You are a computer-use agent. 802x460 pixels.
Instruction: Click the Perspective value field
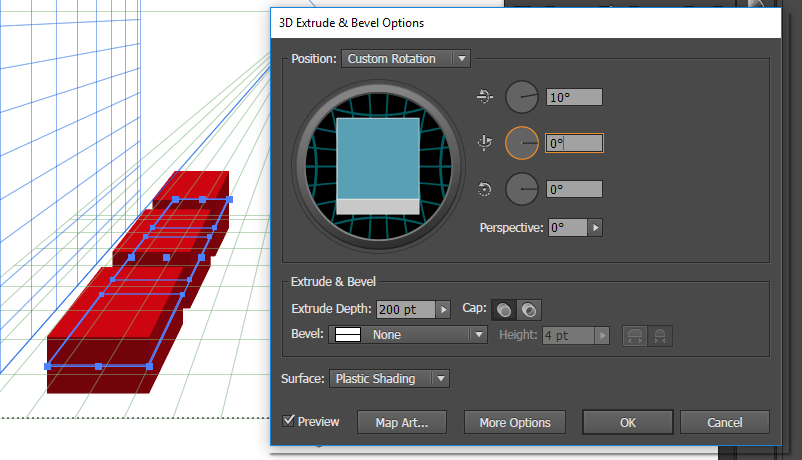point(568,228)
